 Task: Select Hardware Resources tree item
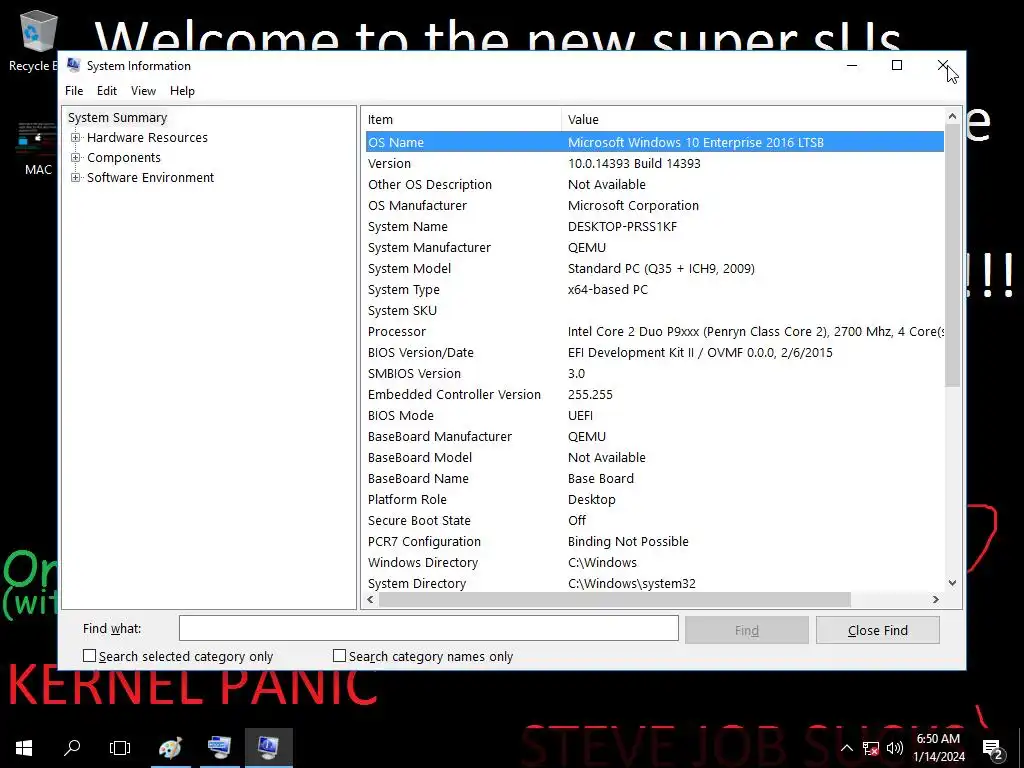148,138
